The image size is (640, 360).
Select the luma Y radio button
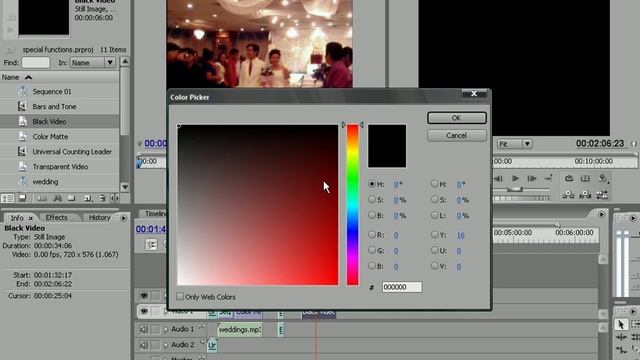[x=434, y=235]
